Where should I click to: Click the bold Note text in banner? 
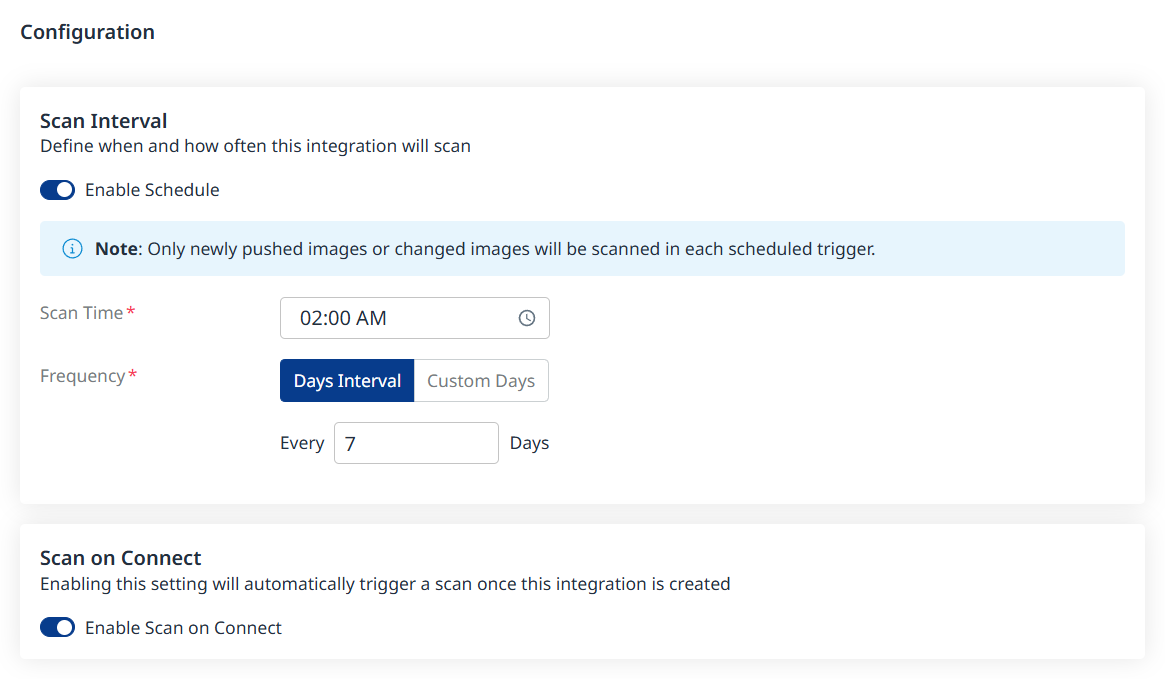tap(116, 249)
